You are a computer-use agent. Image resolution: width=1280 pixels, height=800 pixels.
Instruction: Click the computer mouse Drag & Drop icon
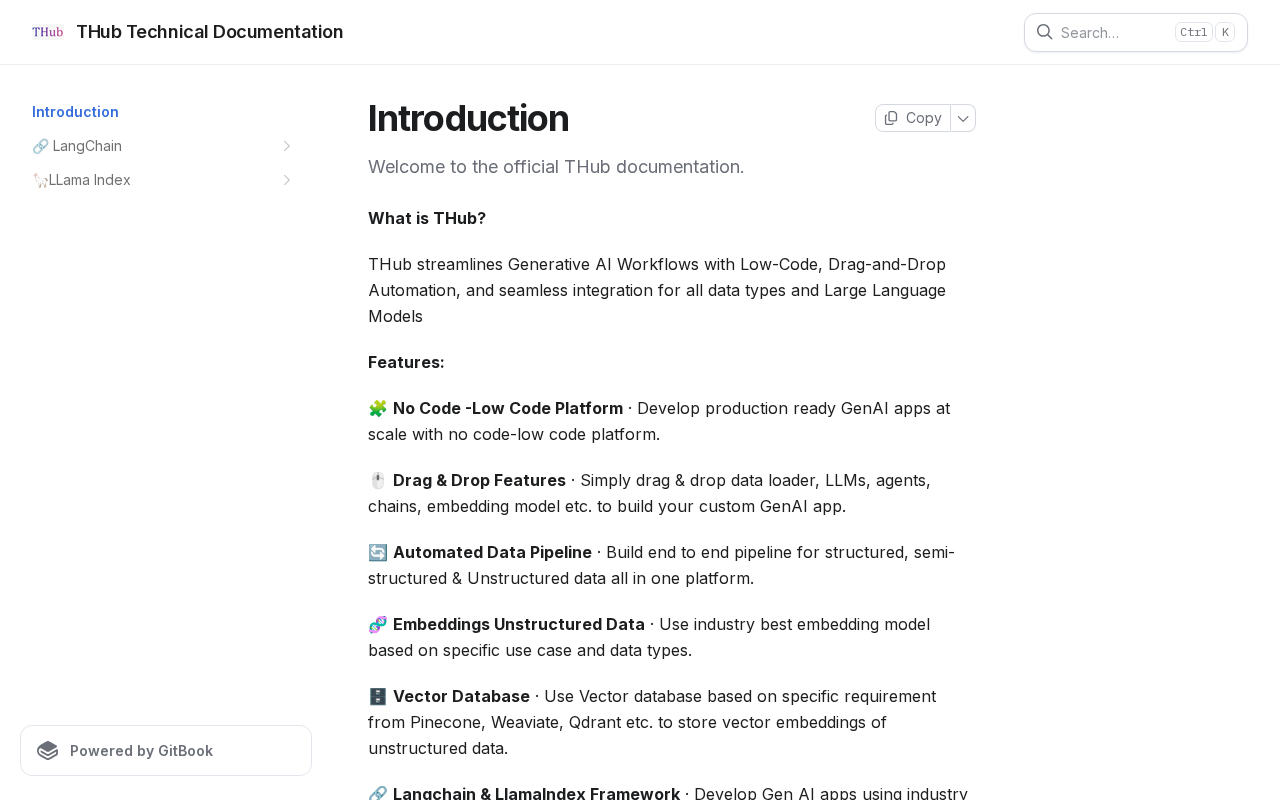pyautogui.click(x=378, y=480)
